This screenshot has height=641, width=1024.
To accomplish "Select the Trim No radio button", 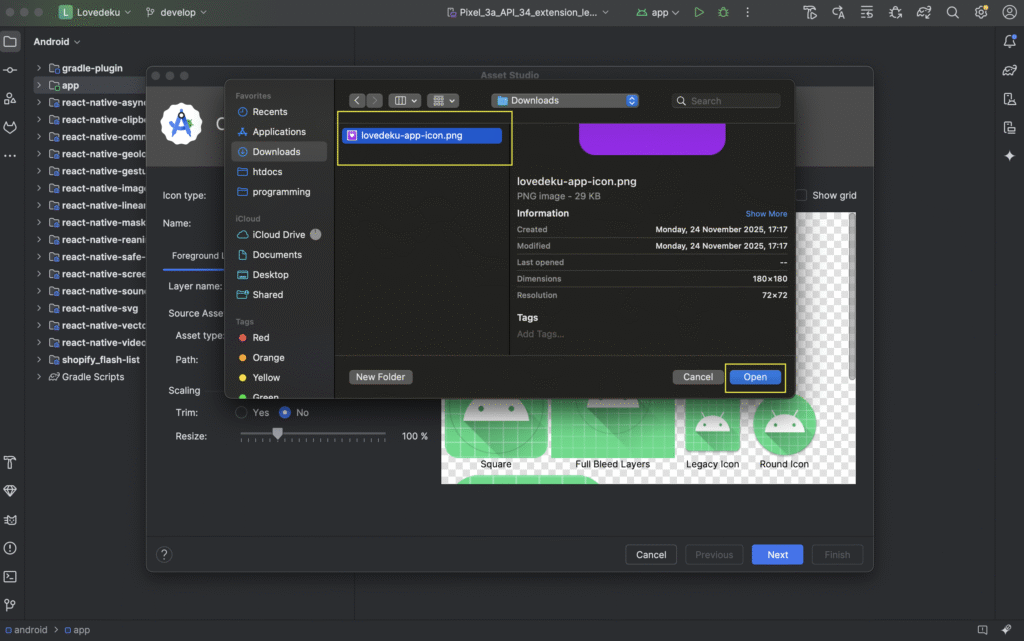I will tap(285, 412).
